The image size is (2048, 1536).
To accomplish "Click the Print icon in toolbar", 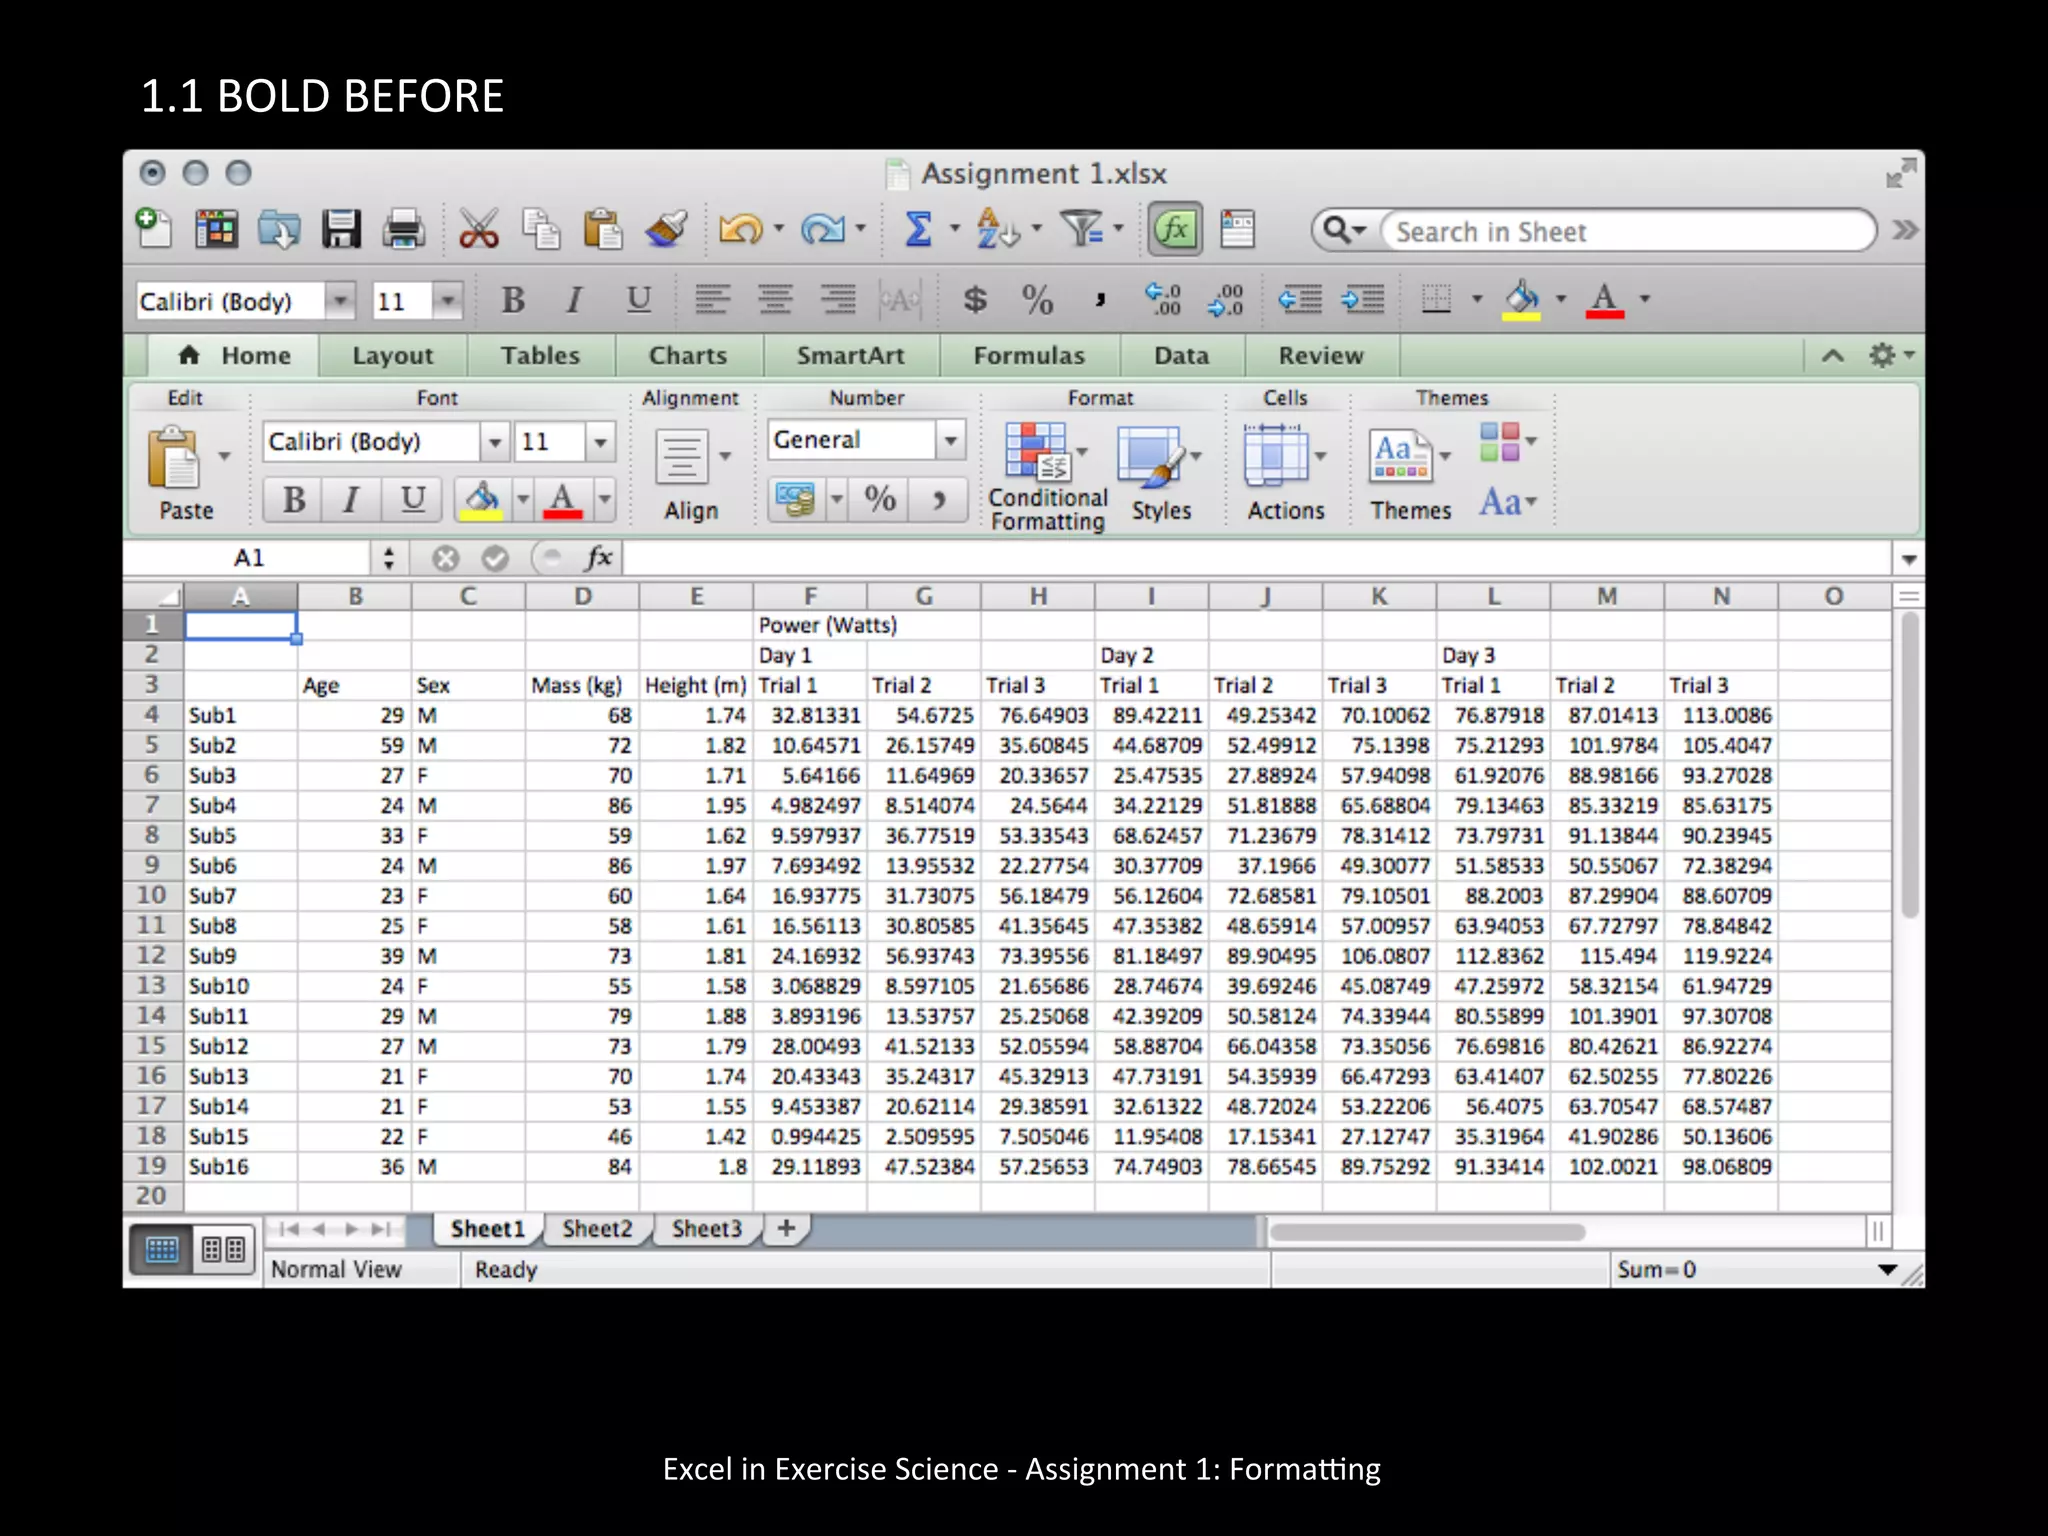I will pos(403,230).
